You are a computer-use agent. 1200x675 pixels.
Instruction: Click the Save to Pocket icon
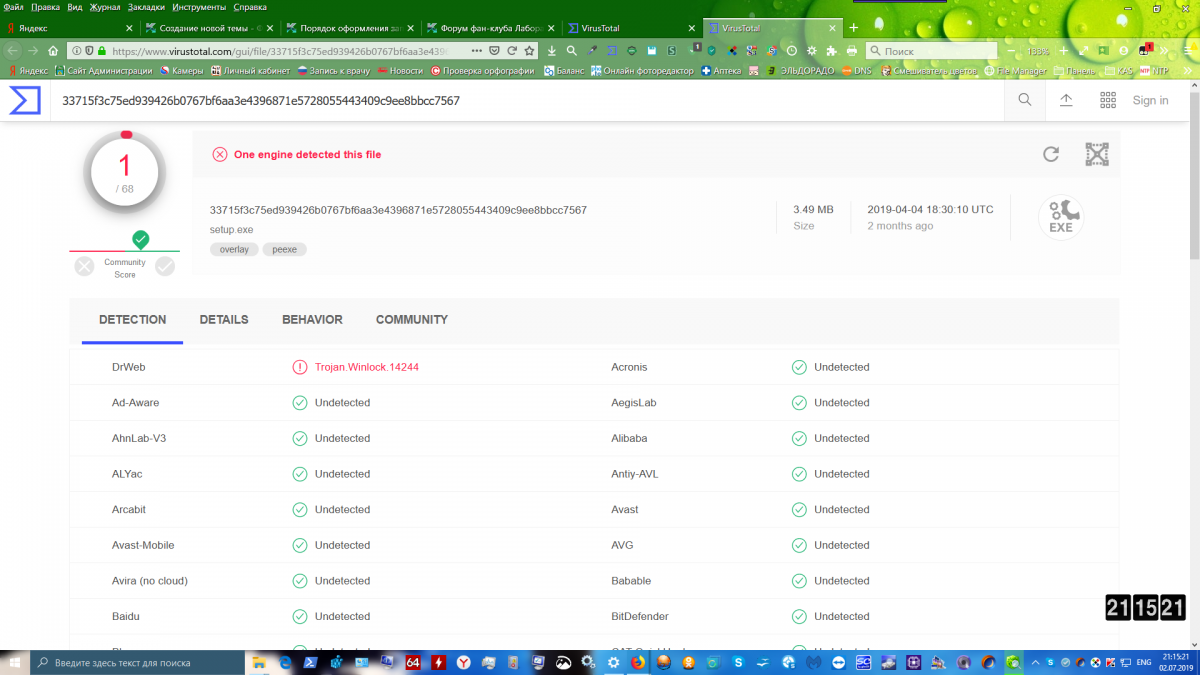(494, 50)
